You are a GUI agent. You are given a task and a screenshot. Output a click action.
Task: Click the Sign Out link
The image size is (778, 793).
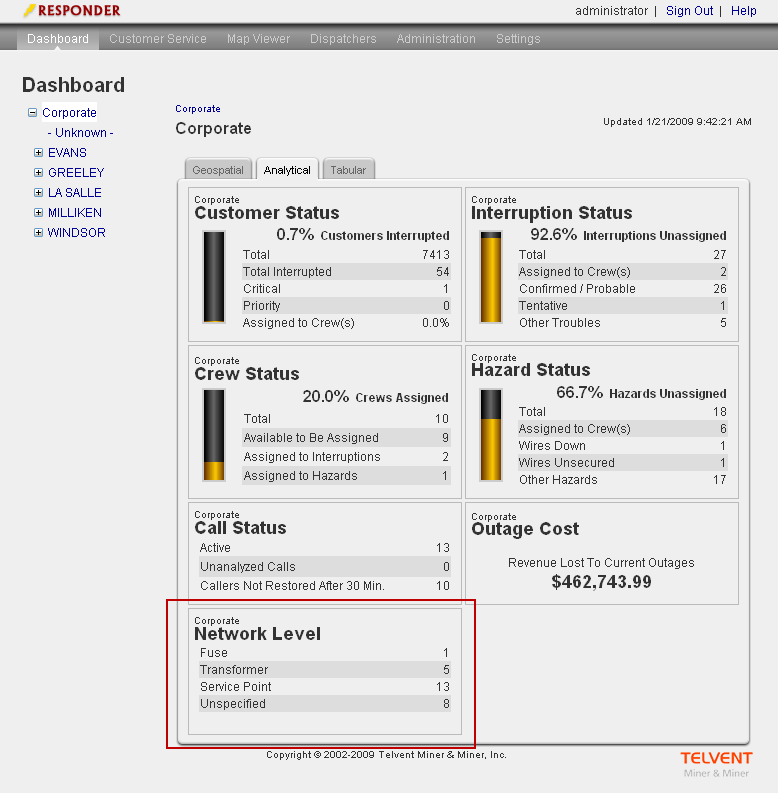click(x=690, y=11)
